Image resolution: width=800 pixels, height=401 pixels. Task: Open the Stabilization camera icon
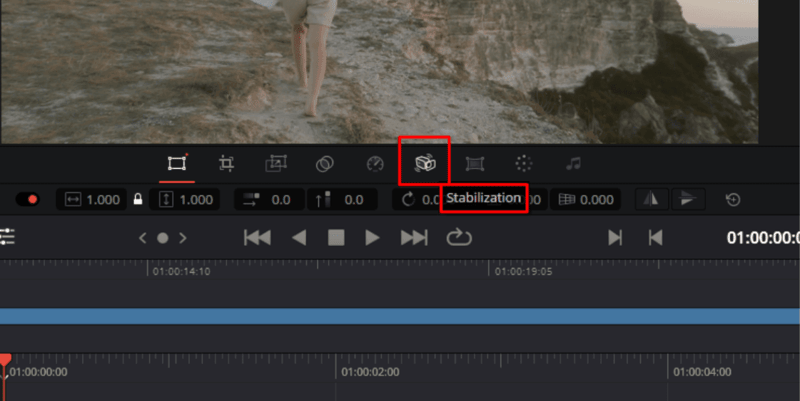[x=424, y=164]
